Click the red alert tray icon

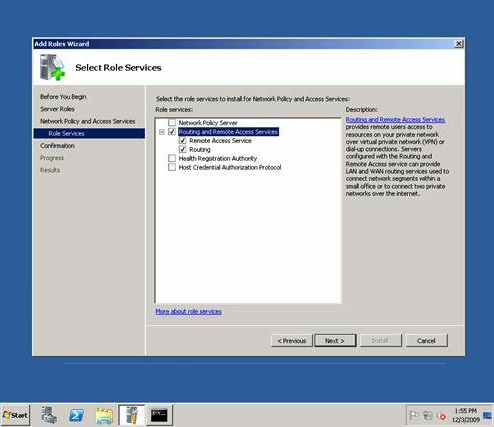tap(442, 416)
